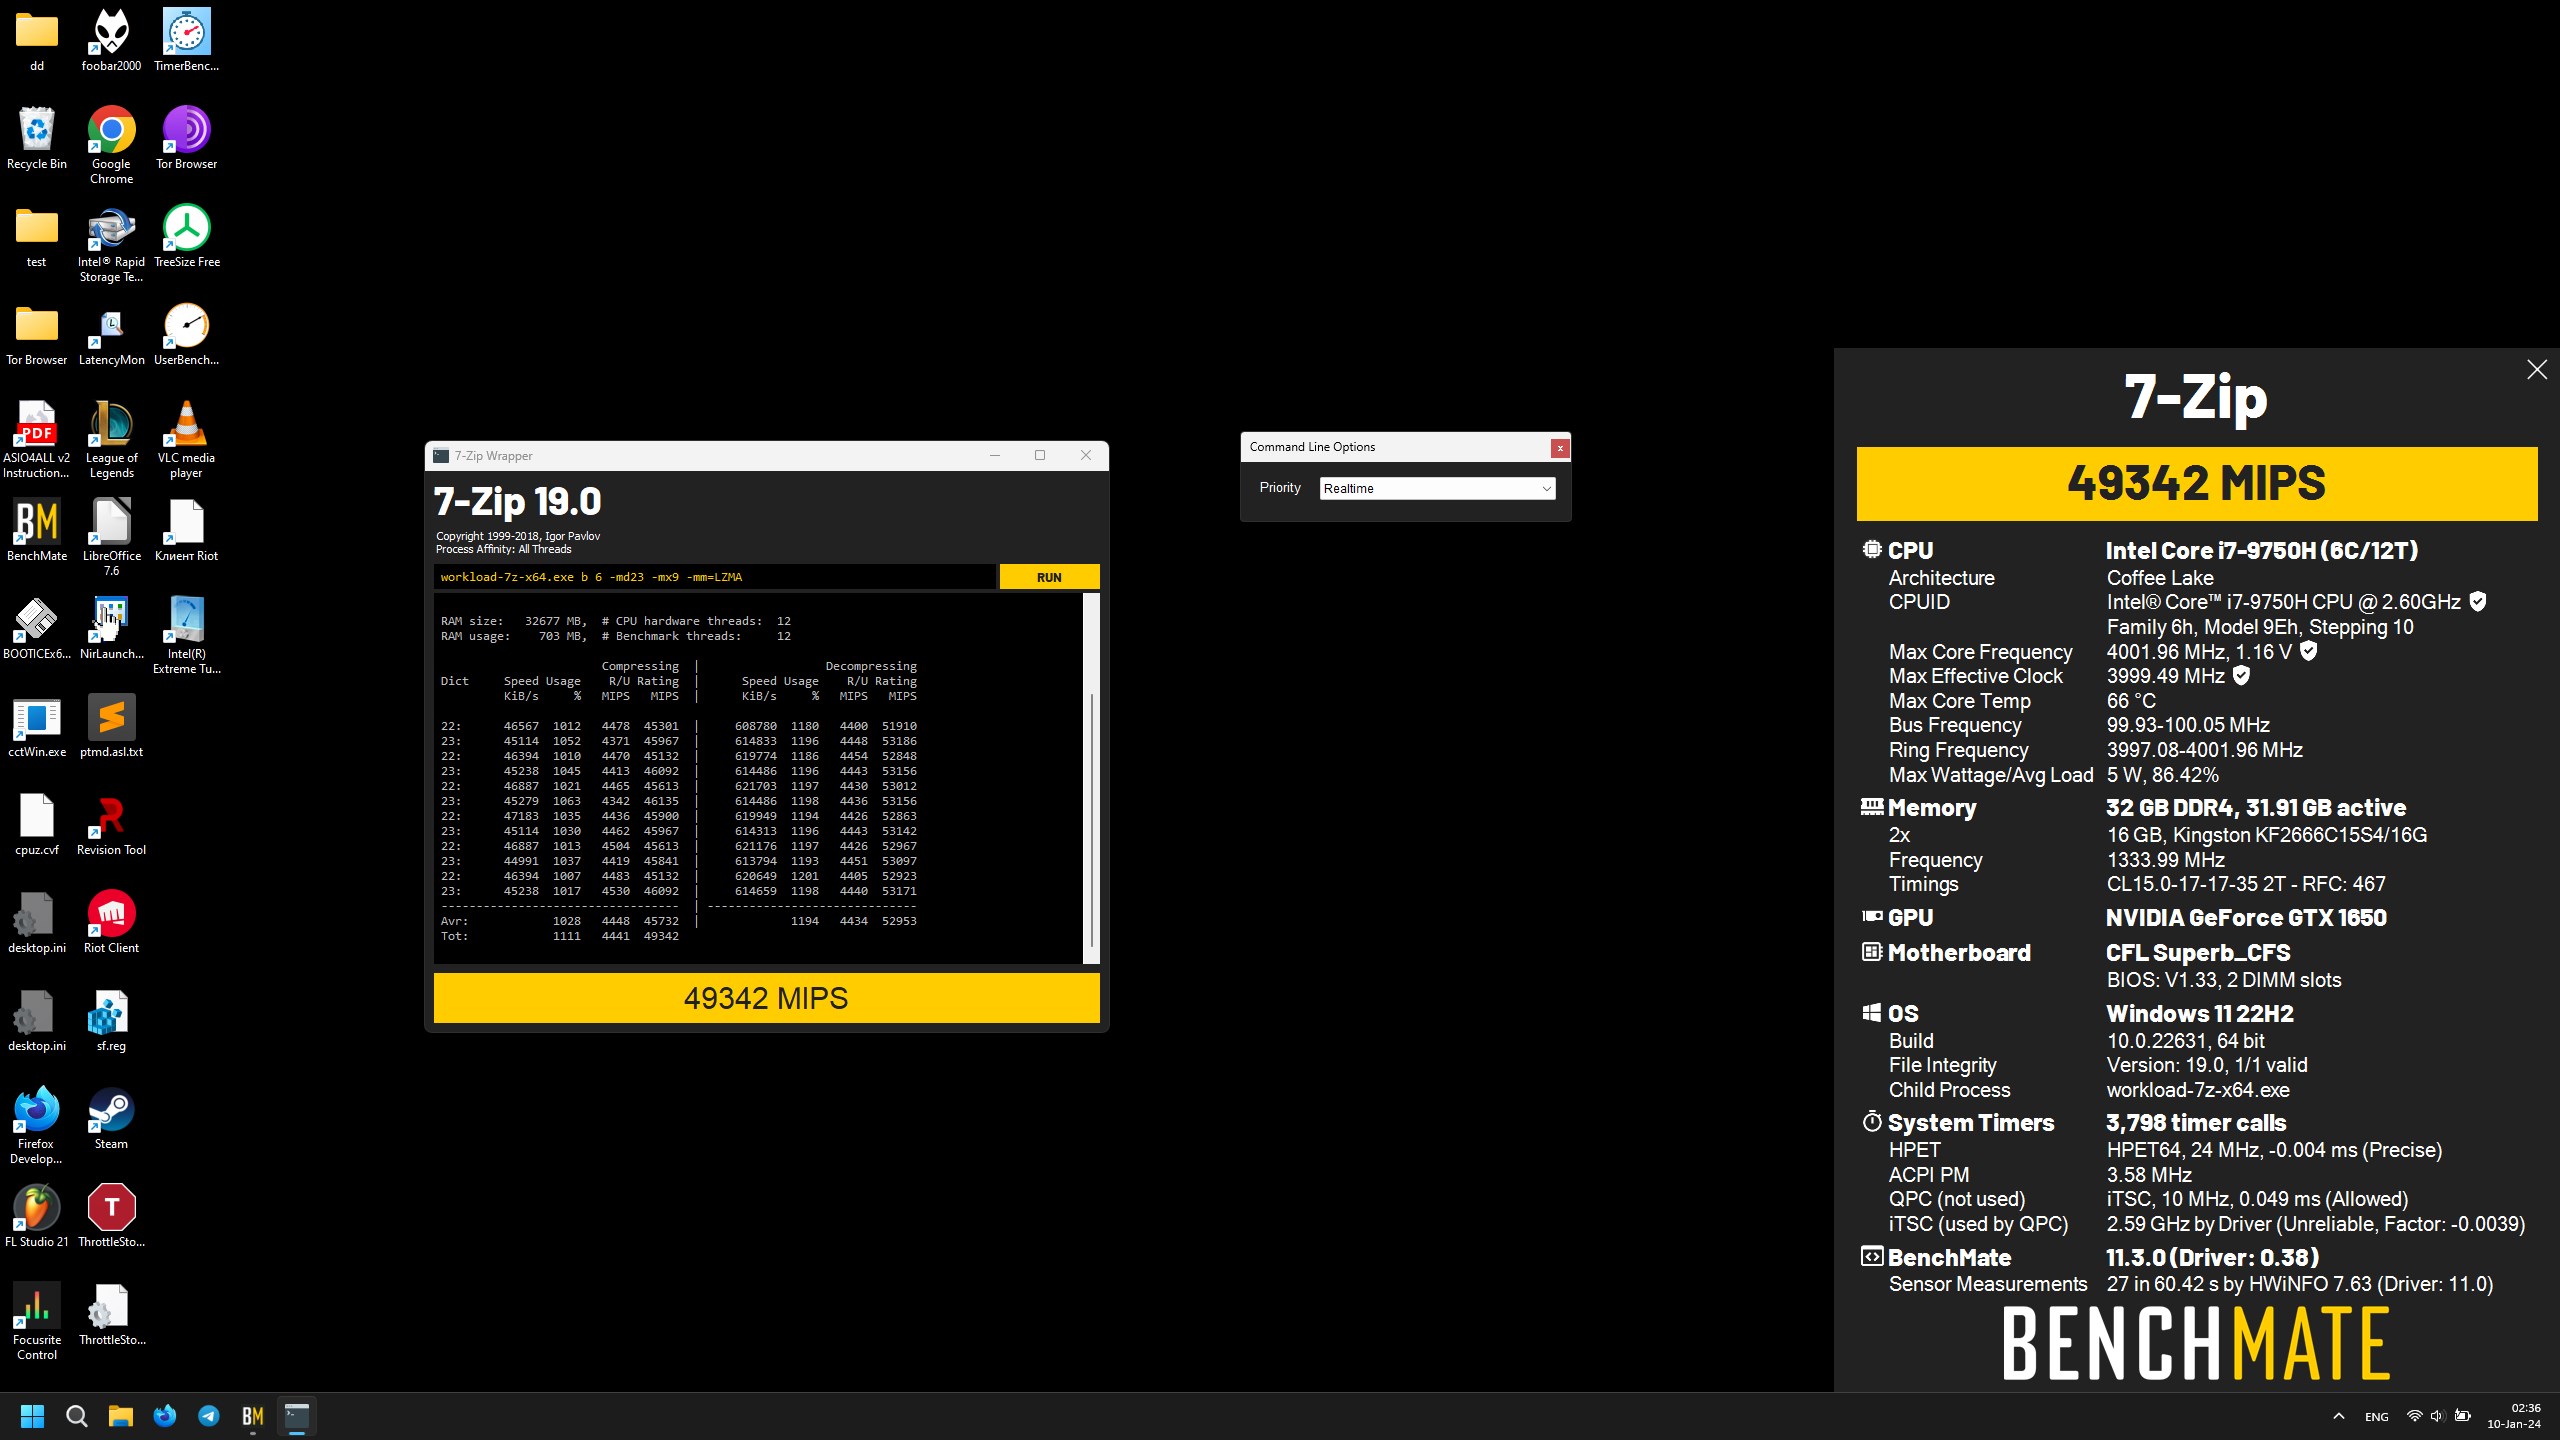Image resolution: width=2560 pixels, height=1440 pixels.
Task: Switch to BenchMate in taskbar
Action: click(253, 1416)
